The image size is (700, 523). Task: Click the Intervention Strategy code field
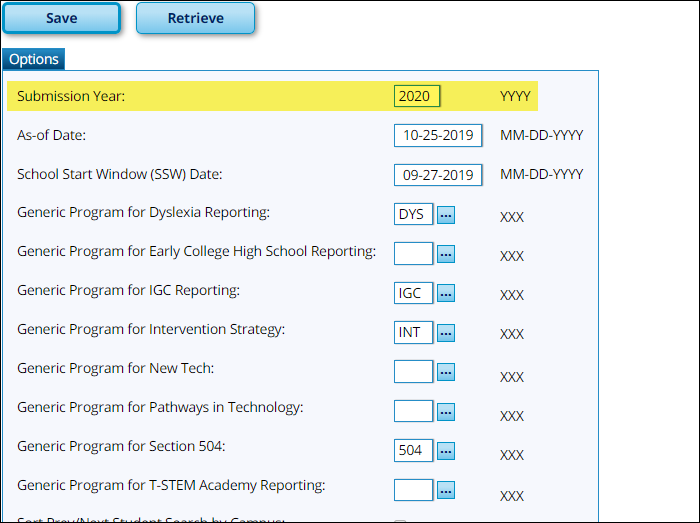(x=414, y=332)
